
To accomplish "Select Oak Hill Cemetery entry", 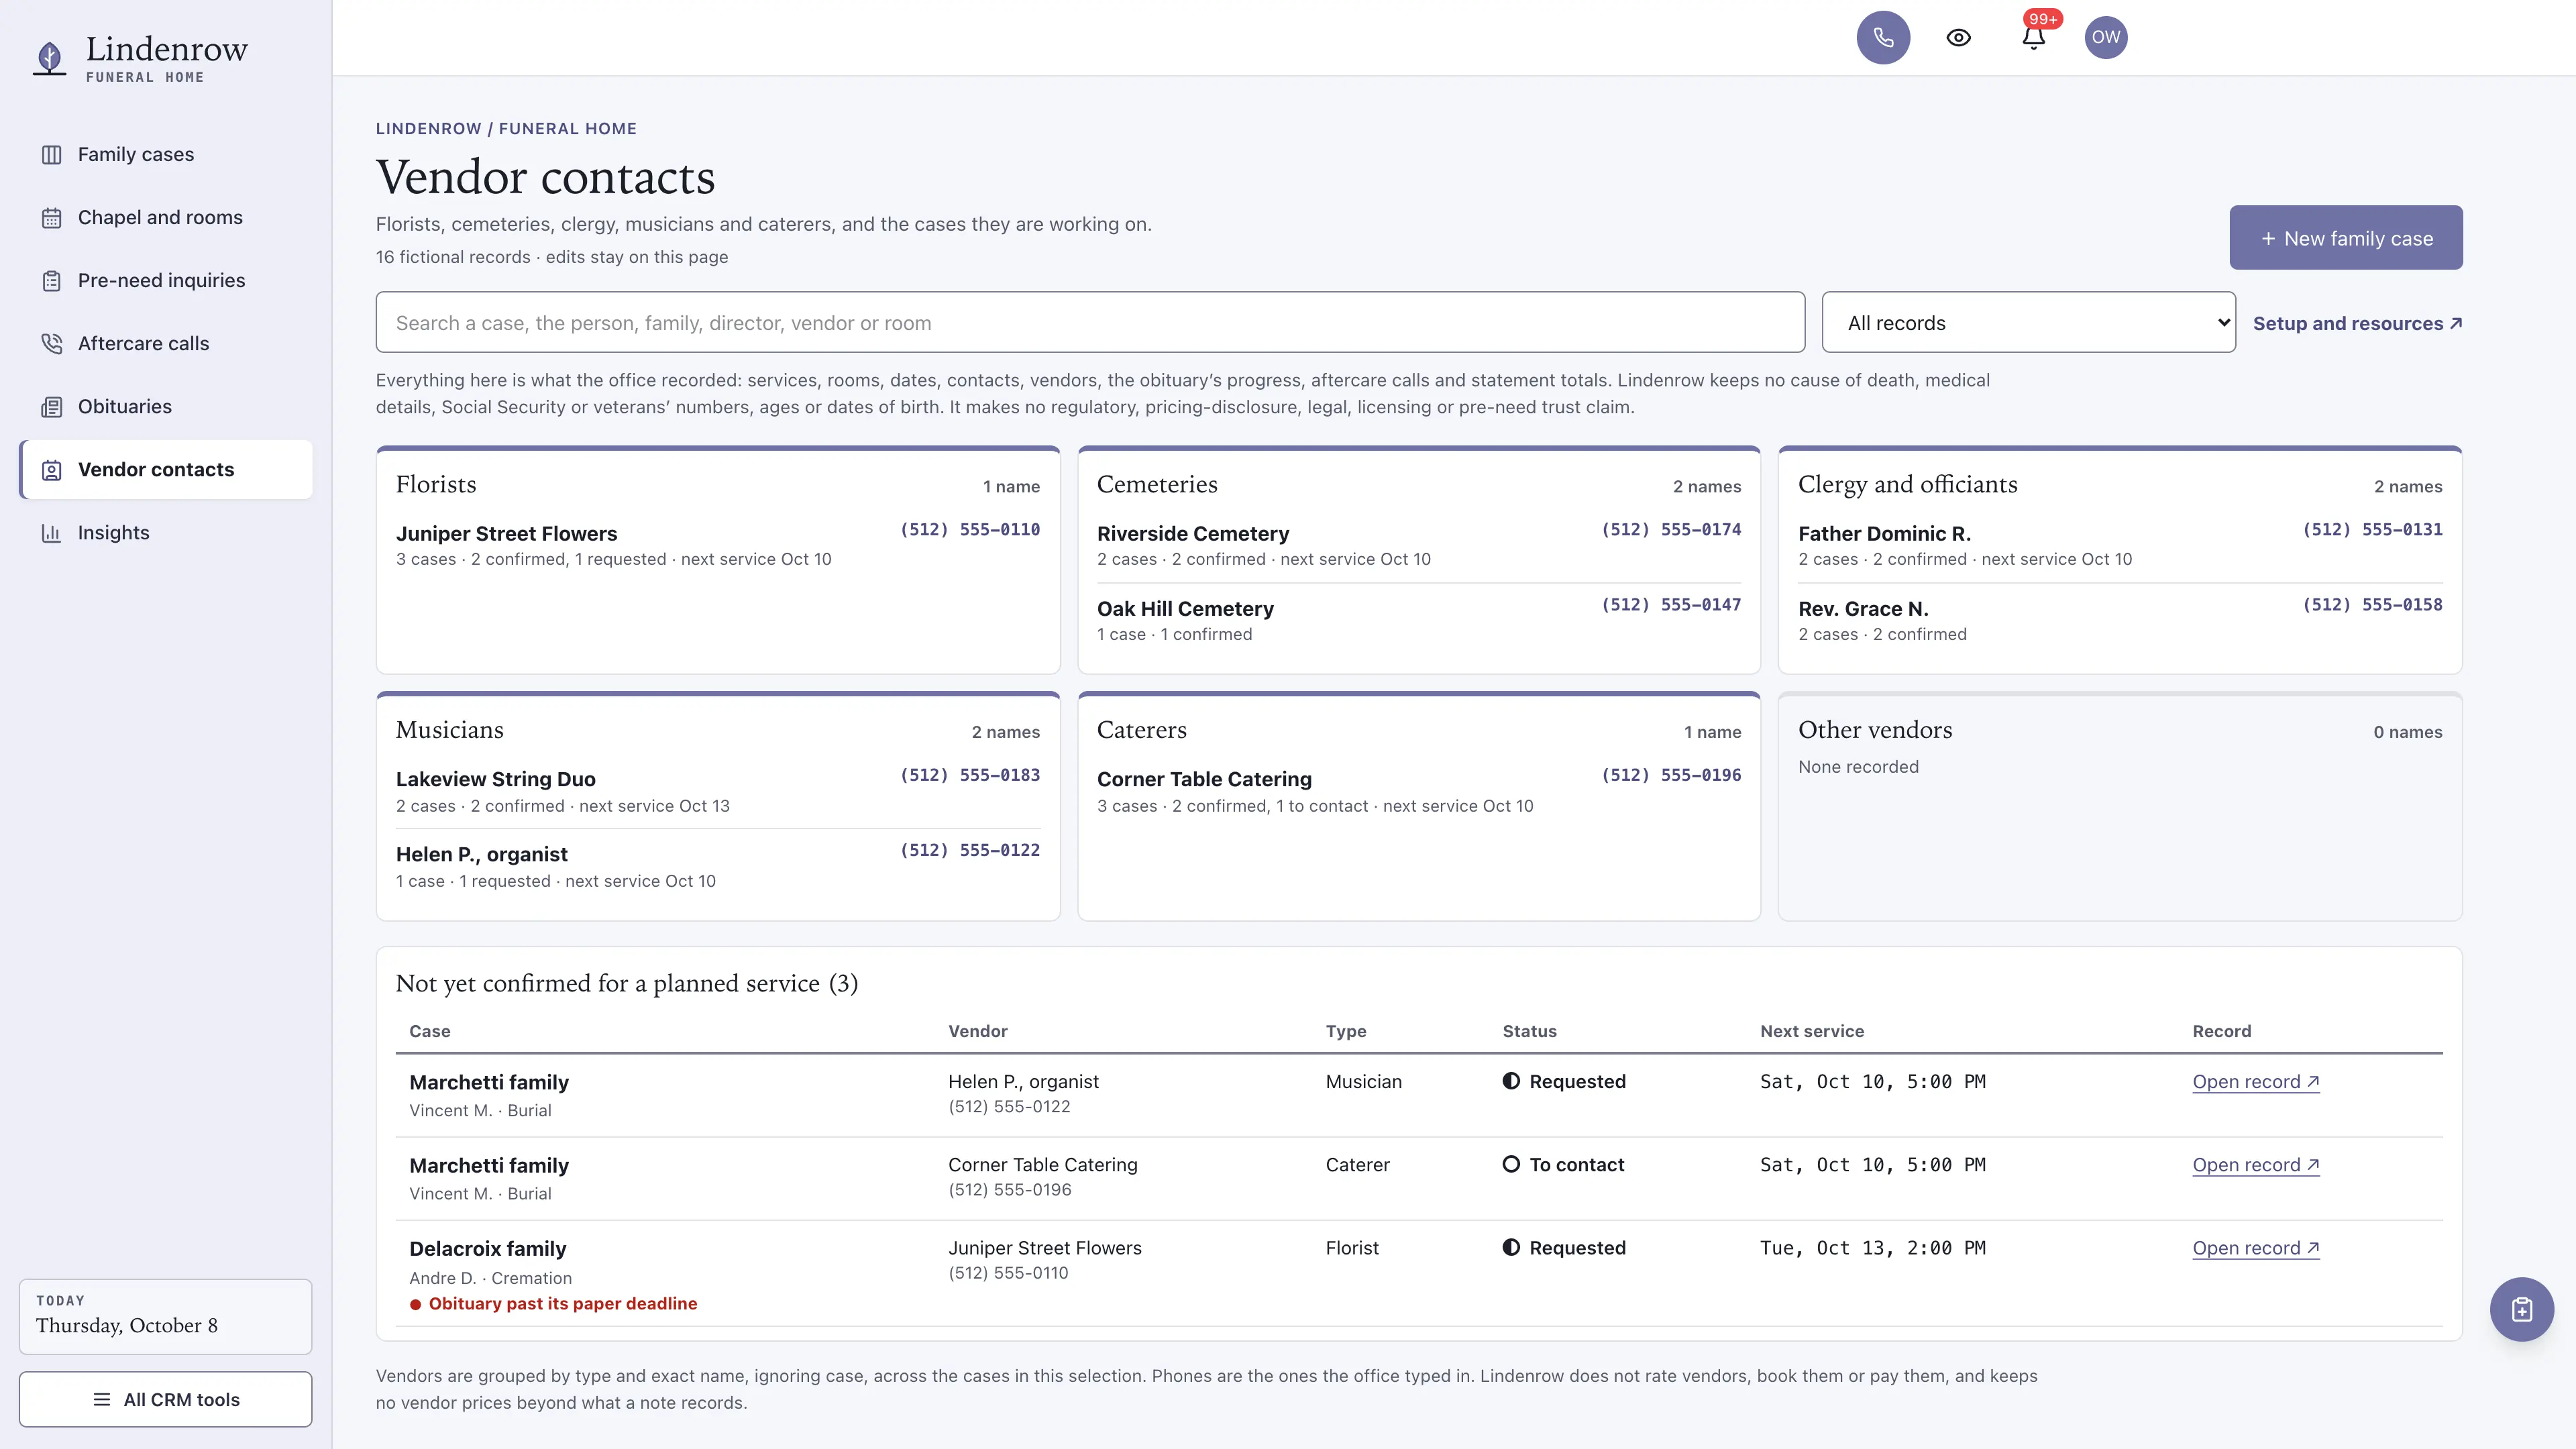I will coord(1185,608).
